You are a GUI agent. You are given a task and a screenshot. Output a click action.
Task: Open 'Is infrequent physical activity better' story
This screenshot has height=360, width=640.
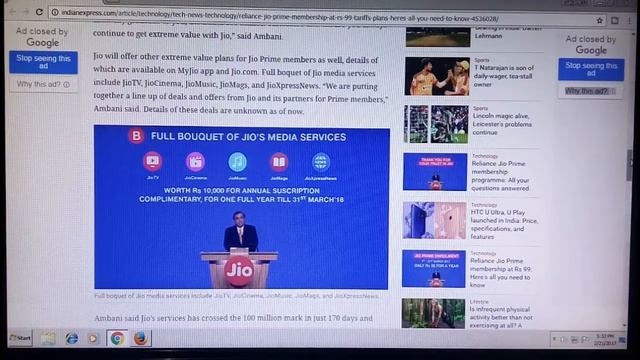click(501, 317)
